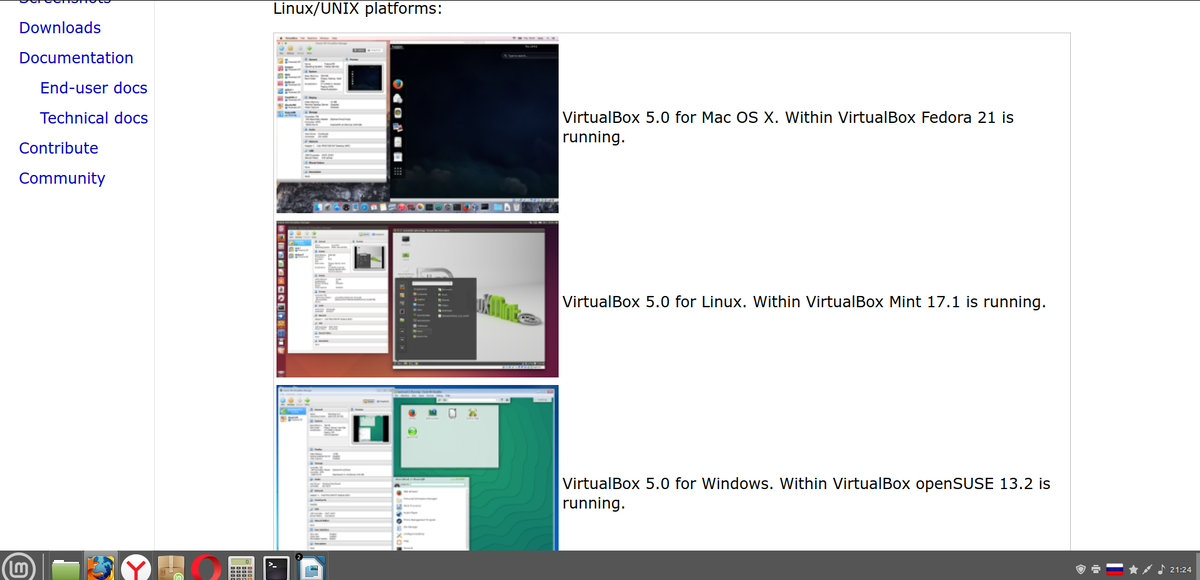Open the network connection tray icon
The height and width of the screenshot is (580, 1200).
(1147, 569)
